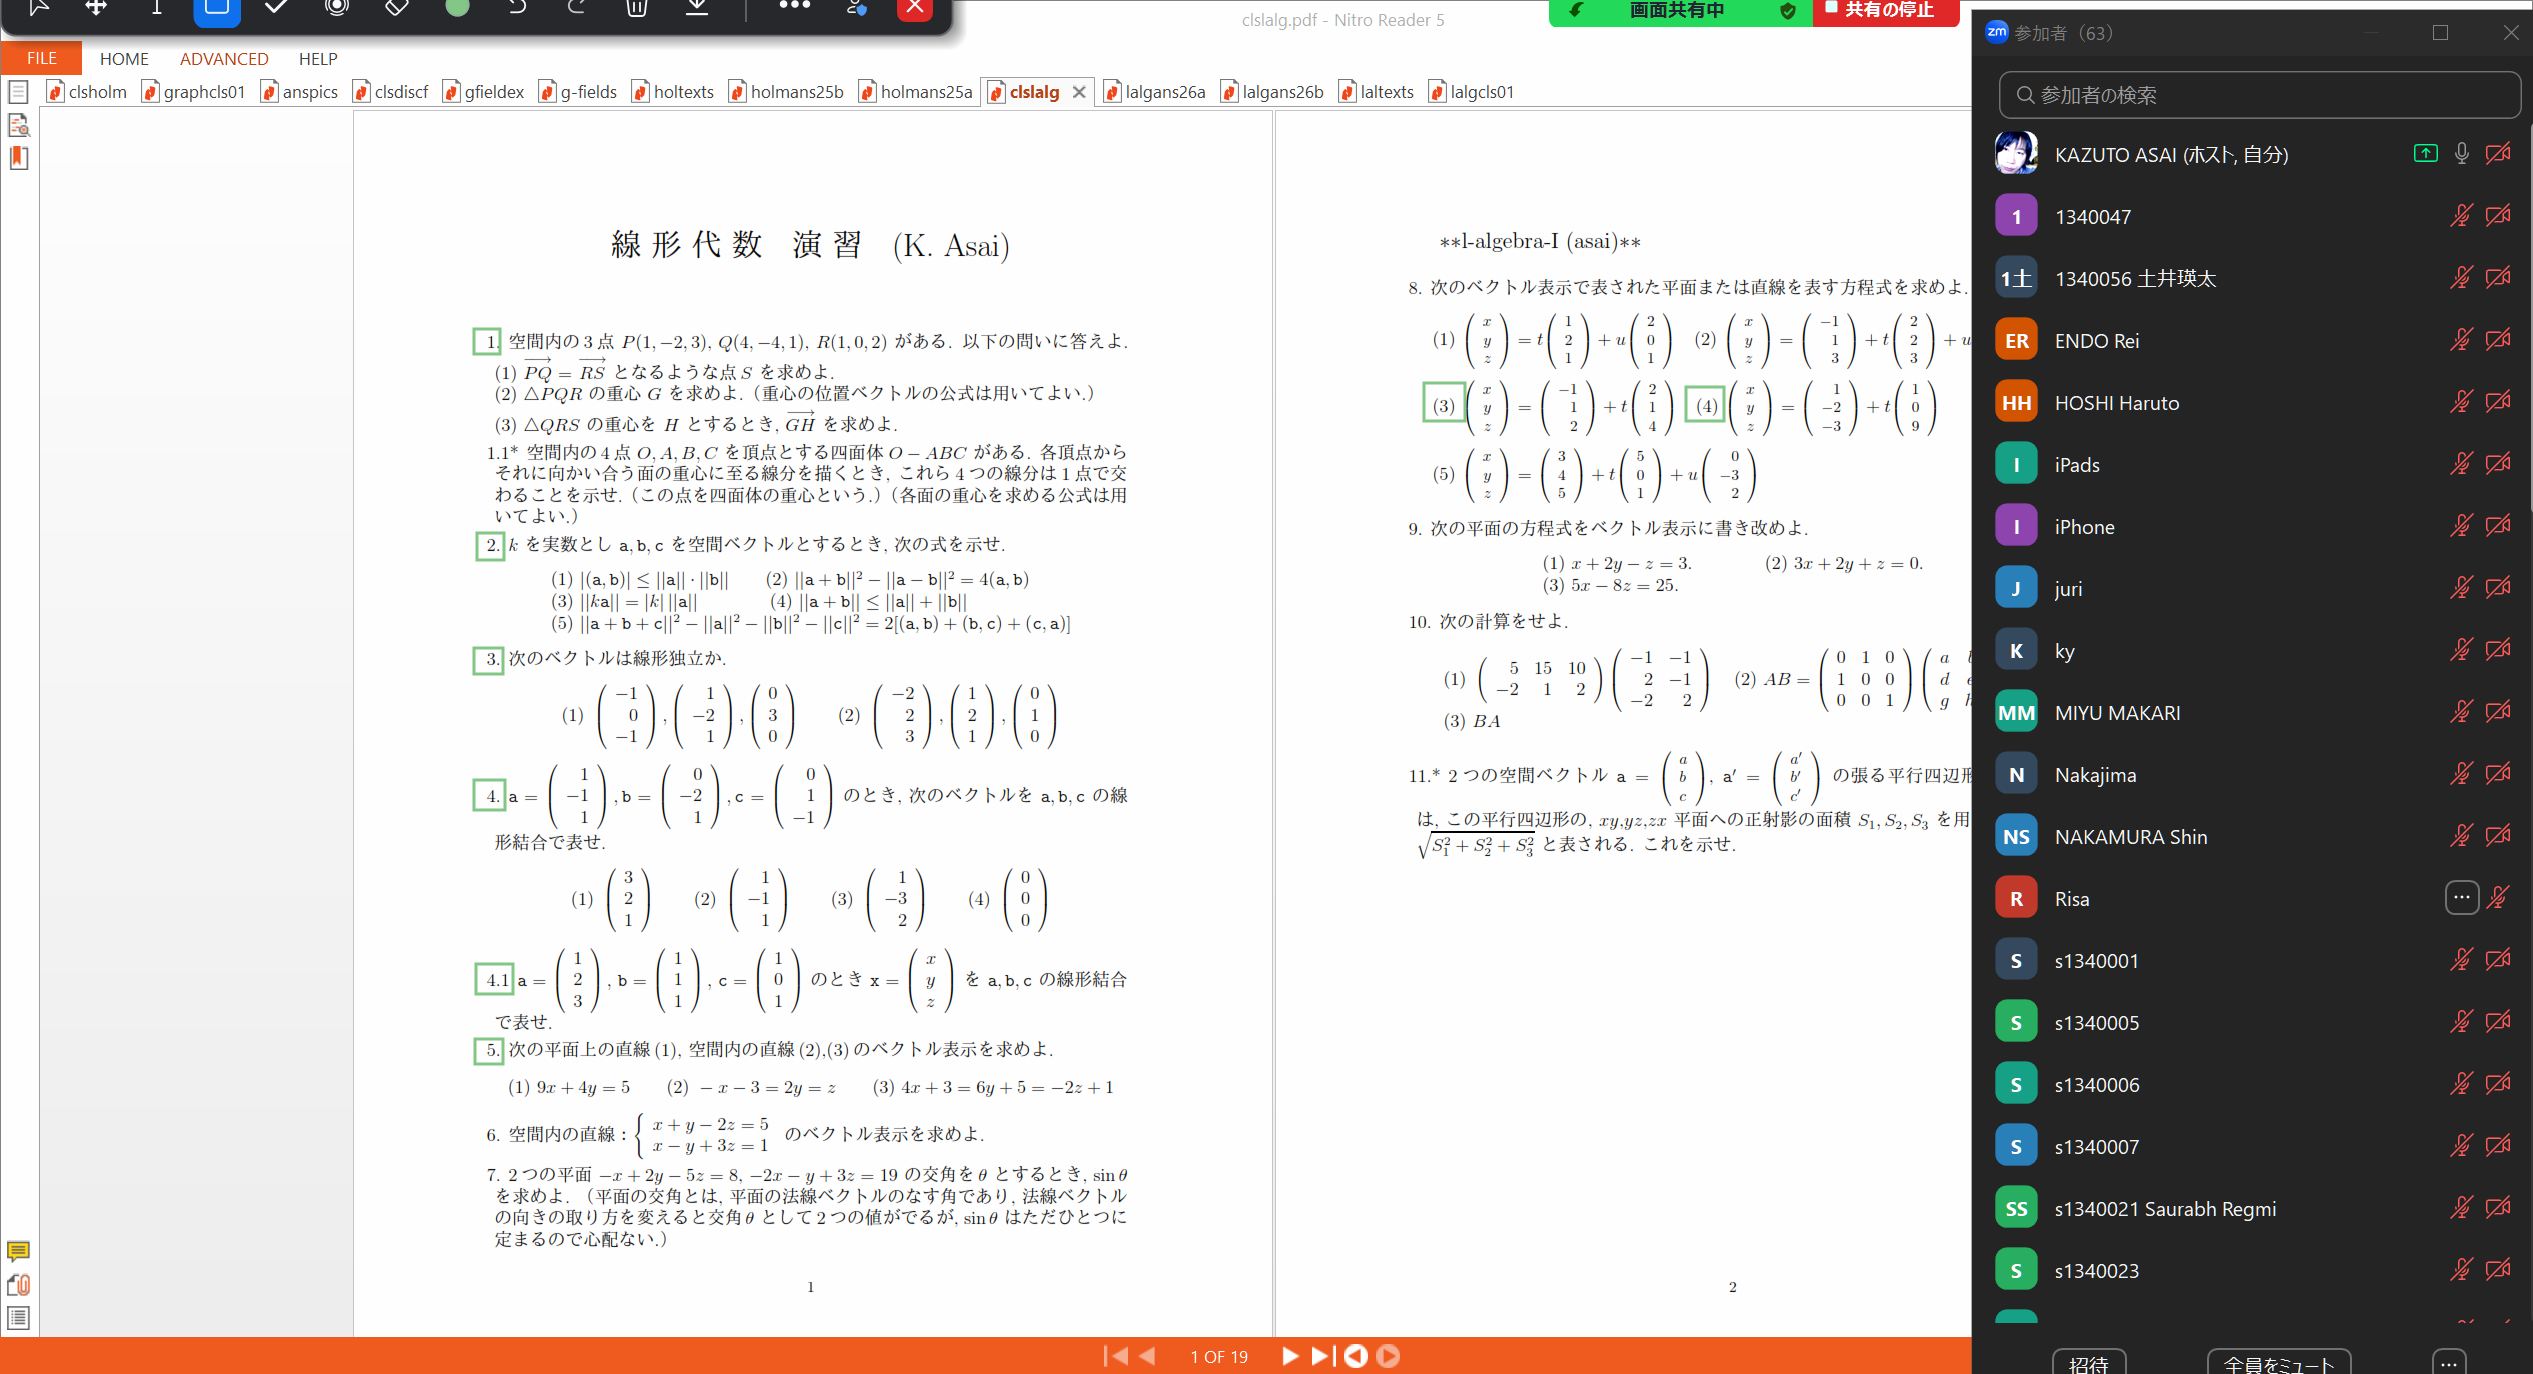This screenshot has height=1374, width=2533.
Task: Switch to the holmans25a document tab
Action: tap(916, 92)
